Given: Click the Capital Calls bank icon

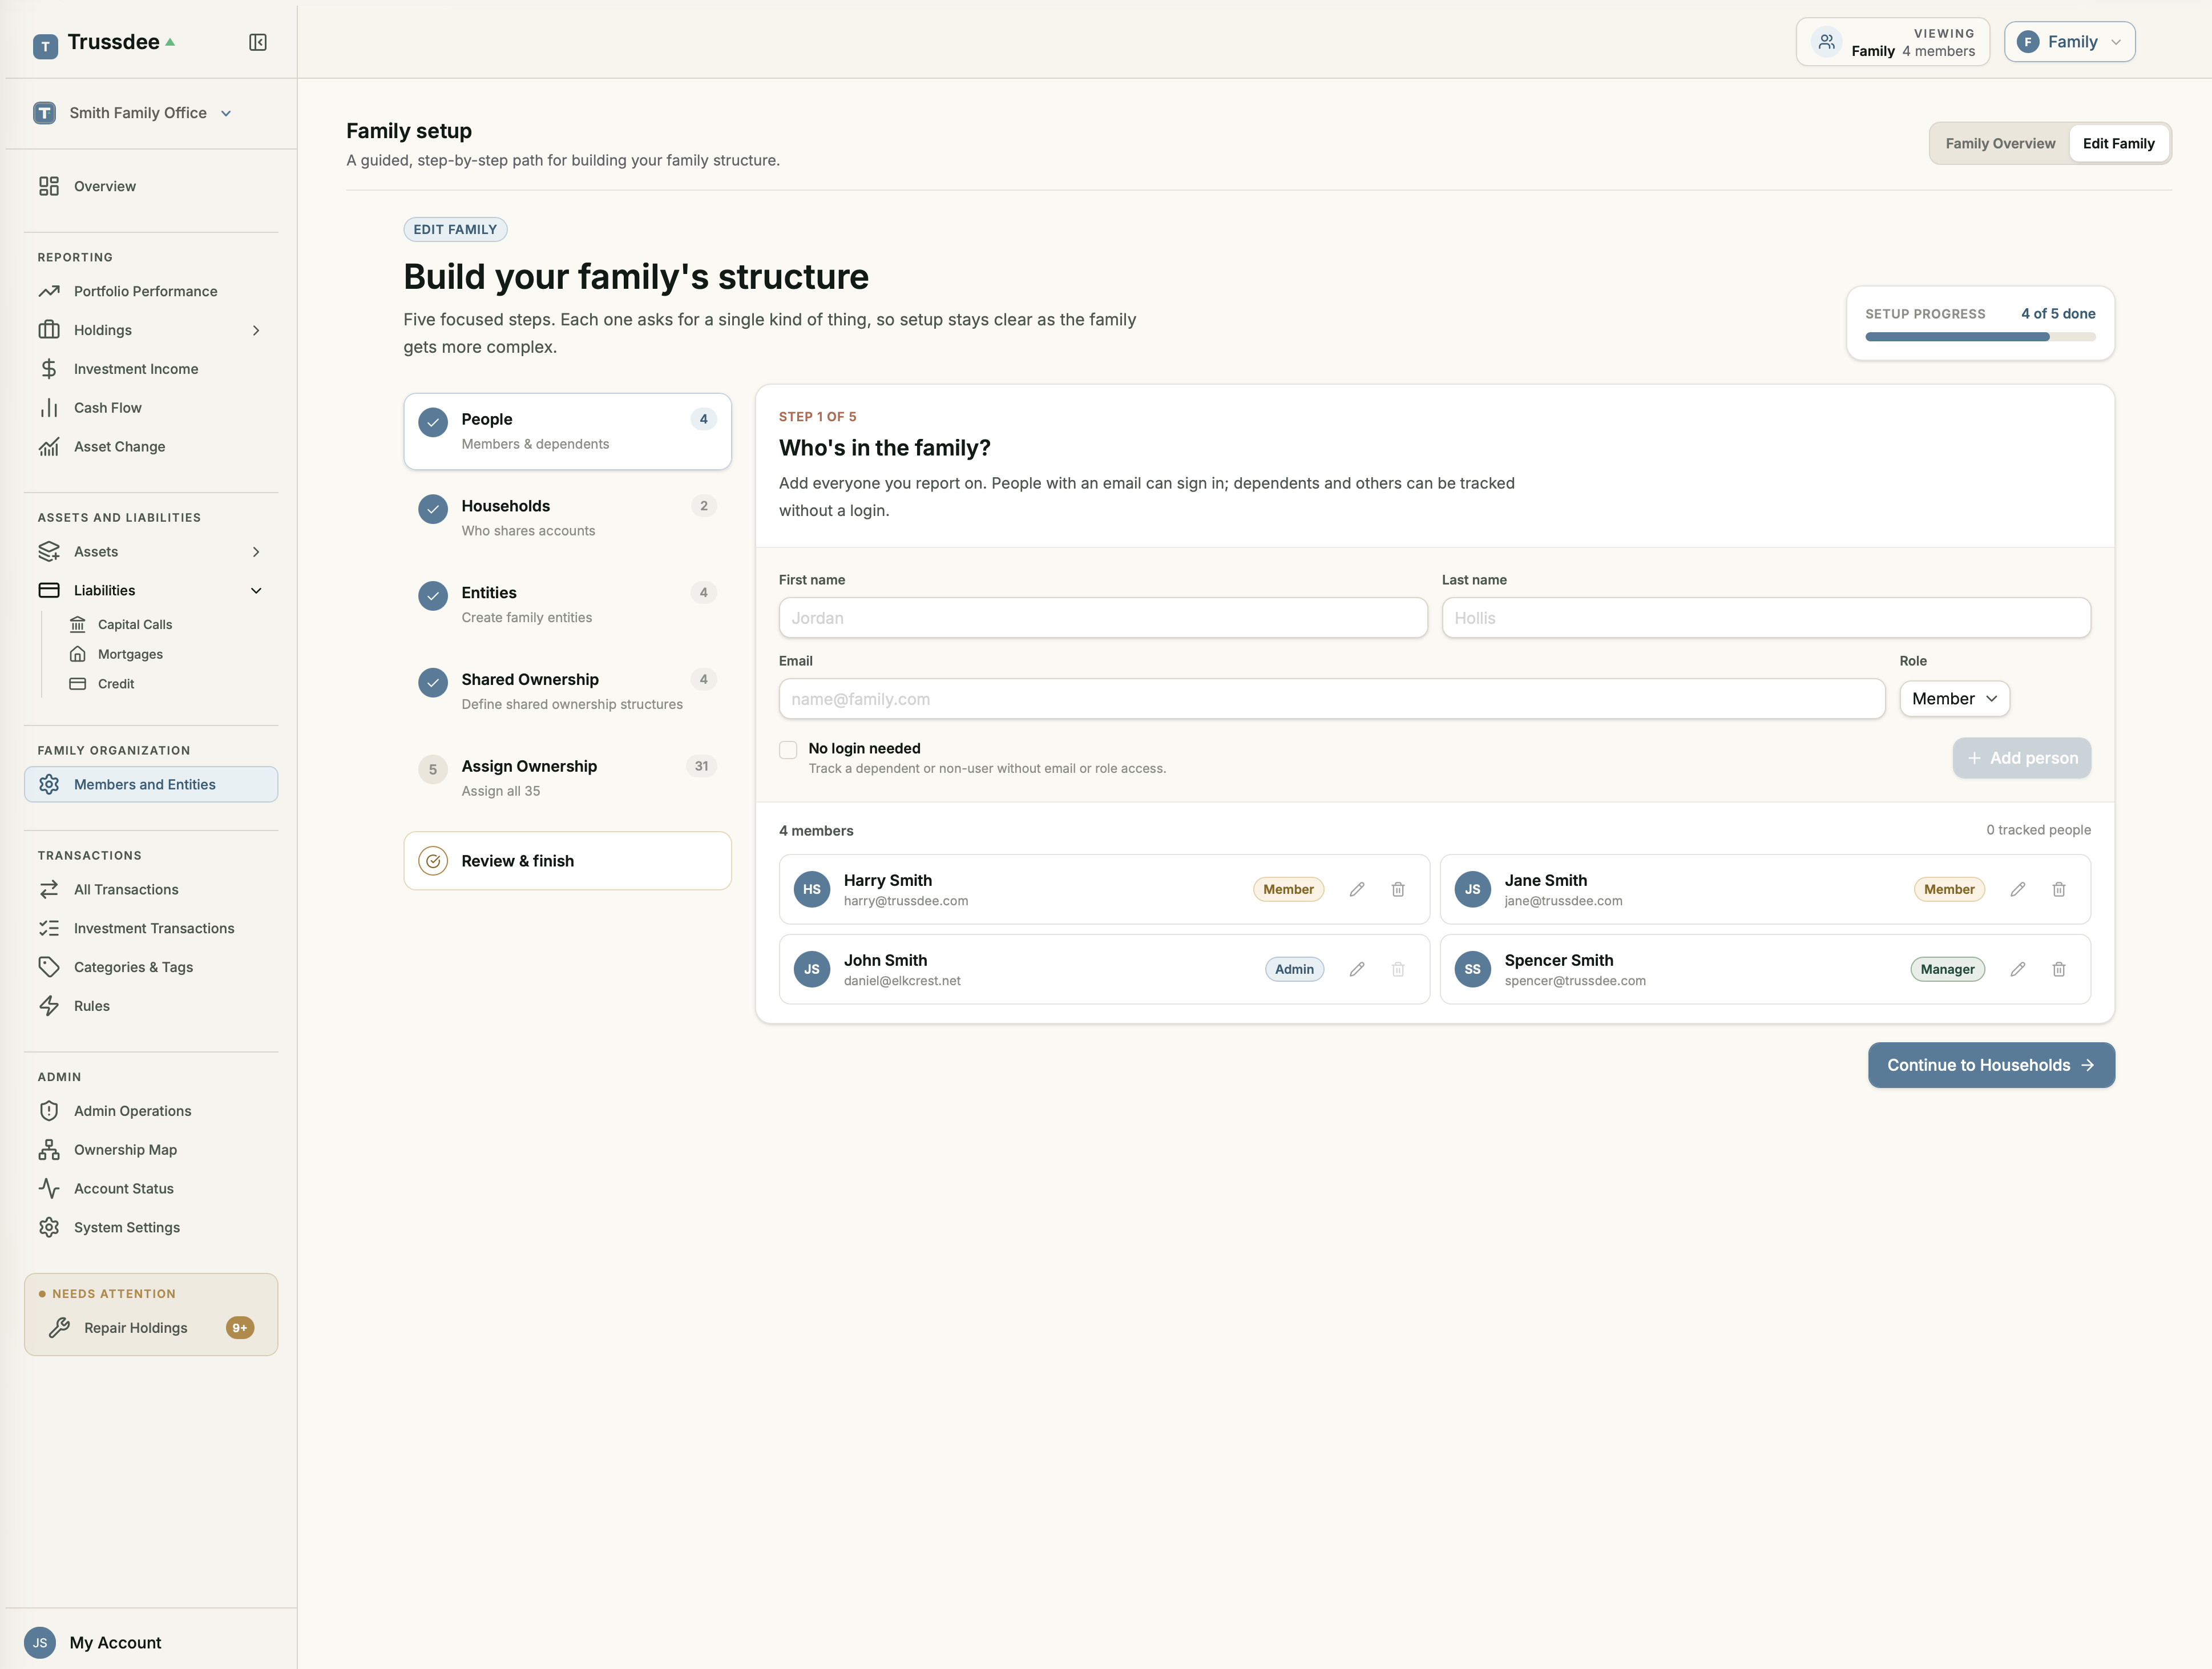Looking at the screenshot, I should tap(77, 624).
